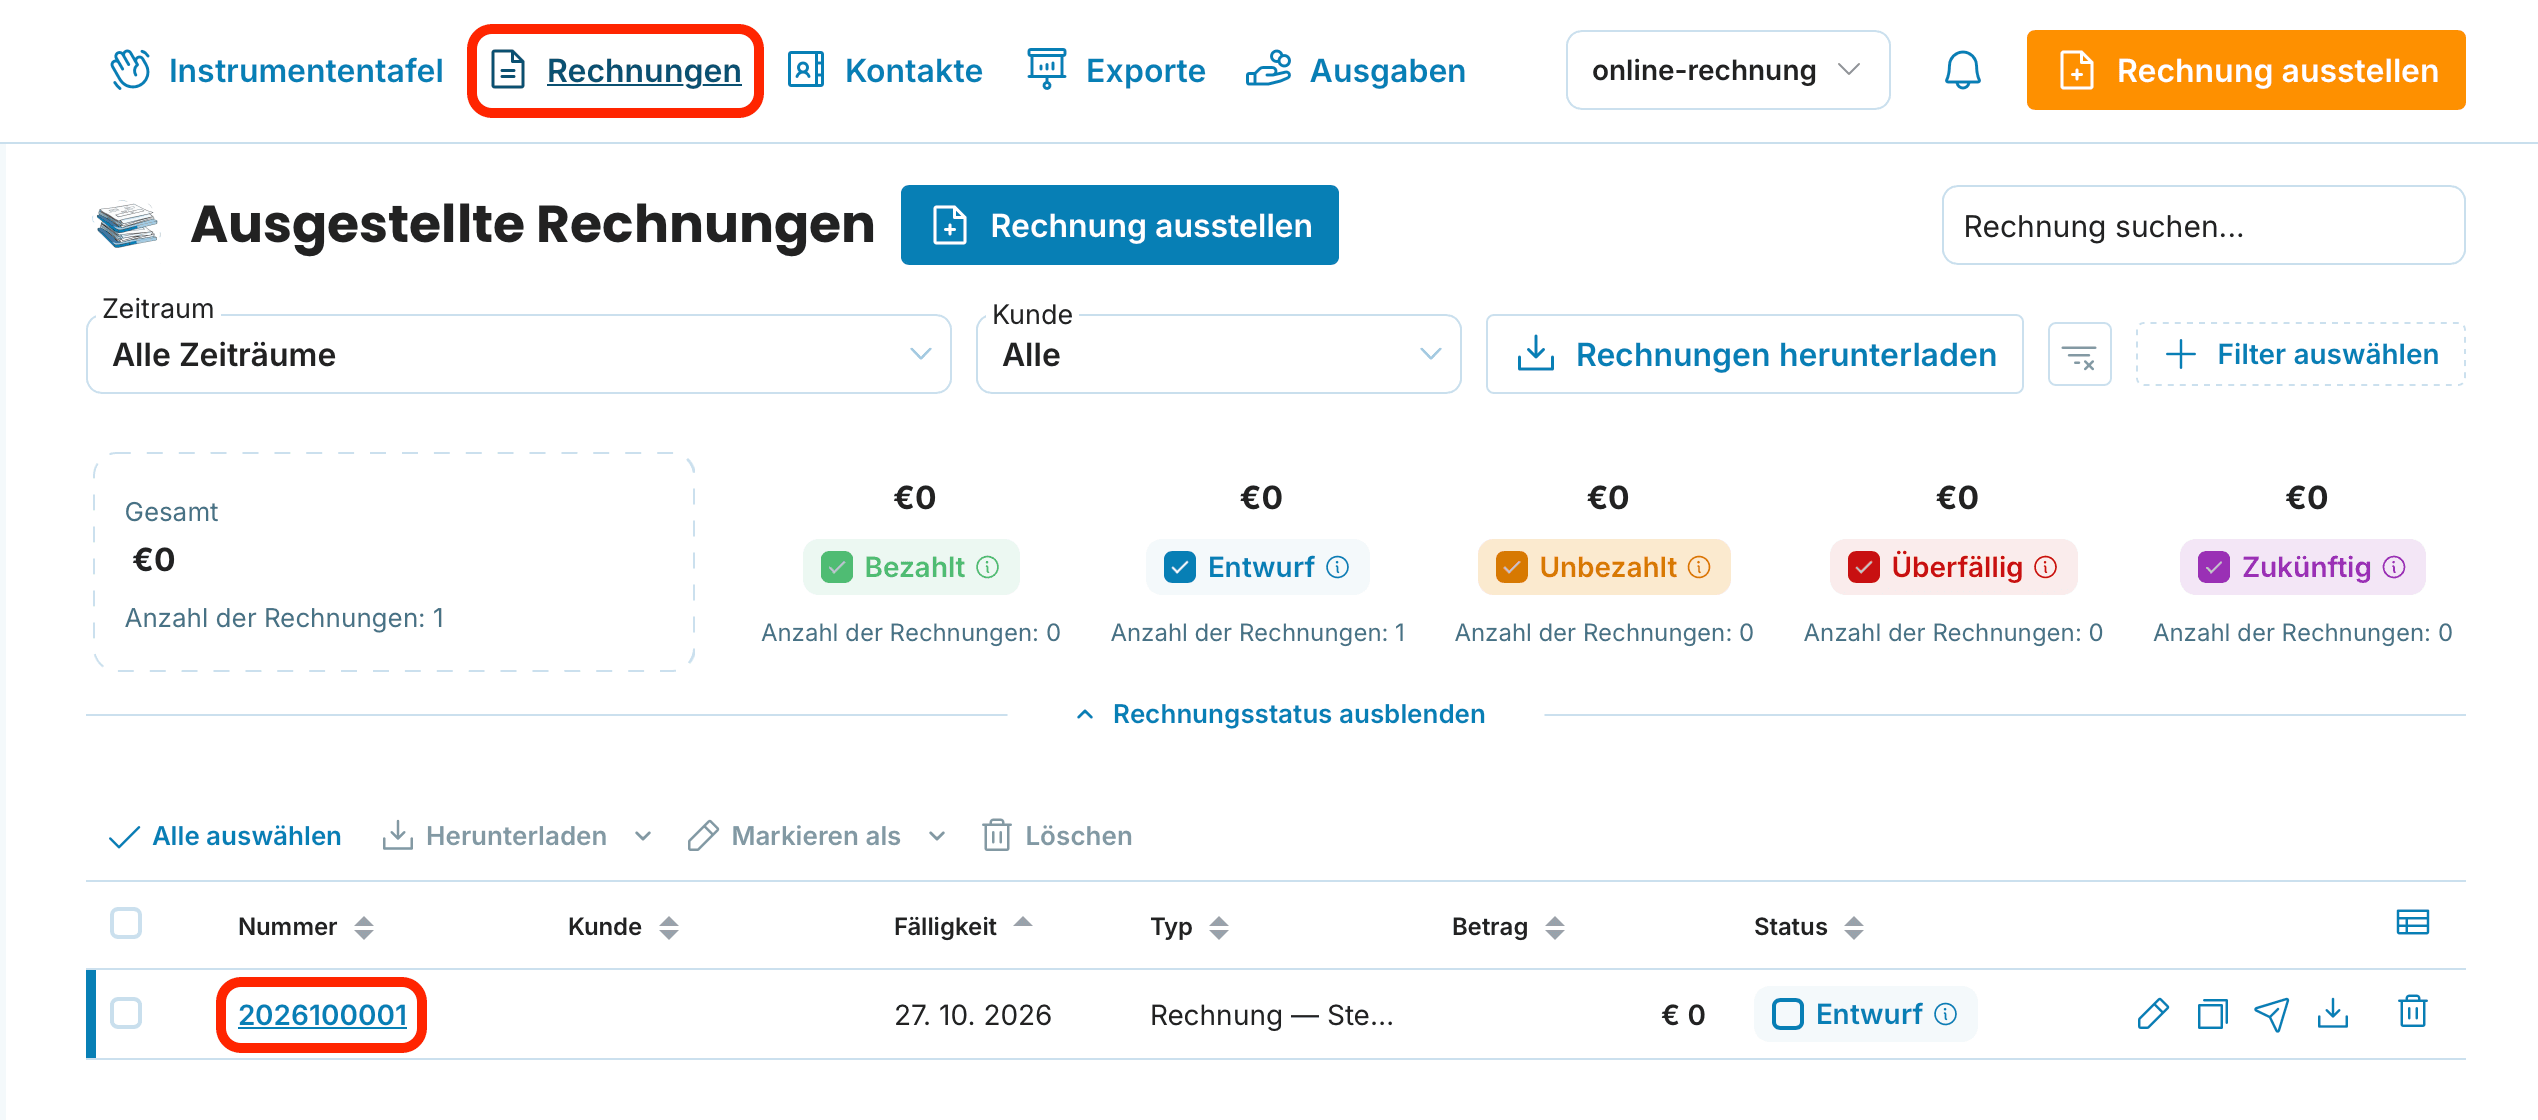Expand the Herunterladen bulk action menu

point(516,836)
